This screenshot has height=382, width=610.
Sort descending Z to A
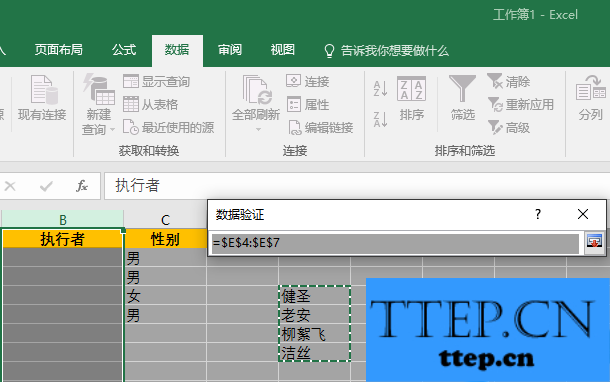pyautogui.click(x=380, y=119)
